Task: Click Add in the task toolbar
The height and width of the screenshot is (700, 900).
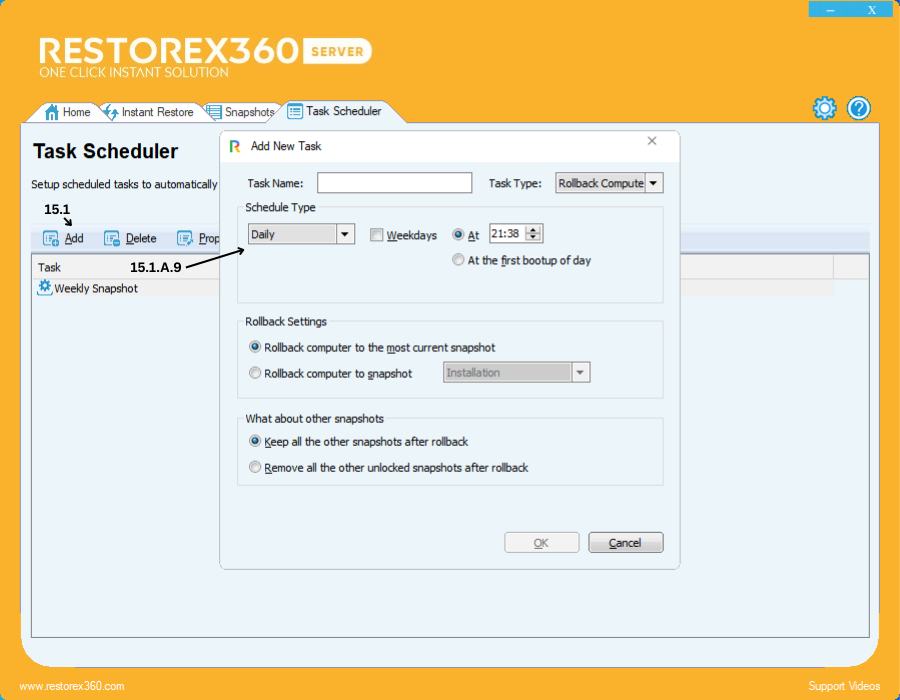Action: (63, 239)
